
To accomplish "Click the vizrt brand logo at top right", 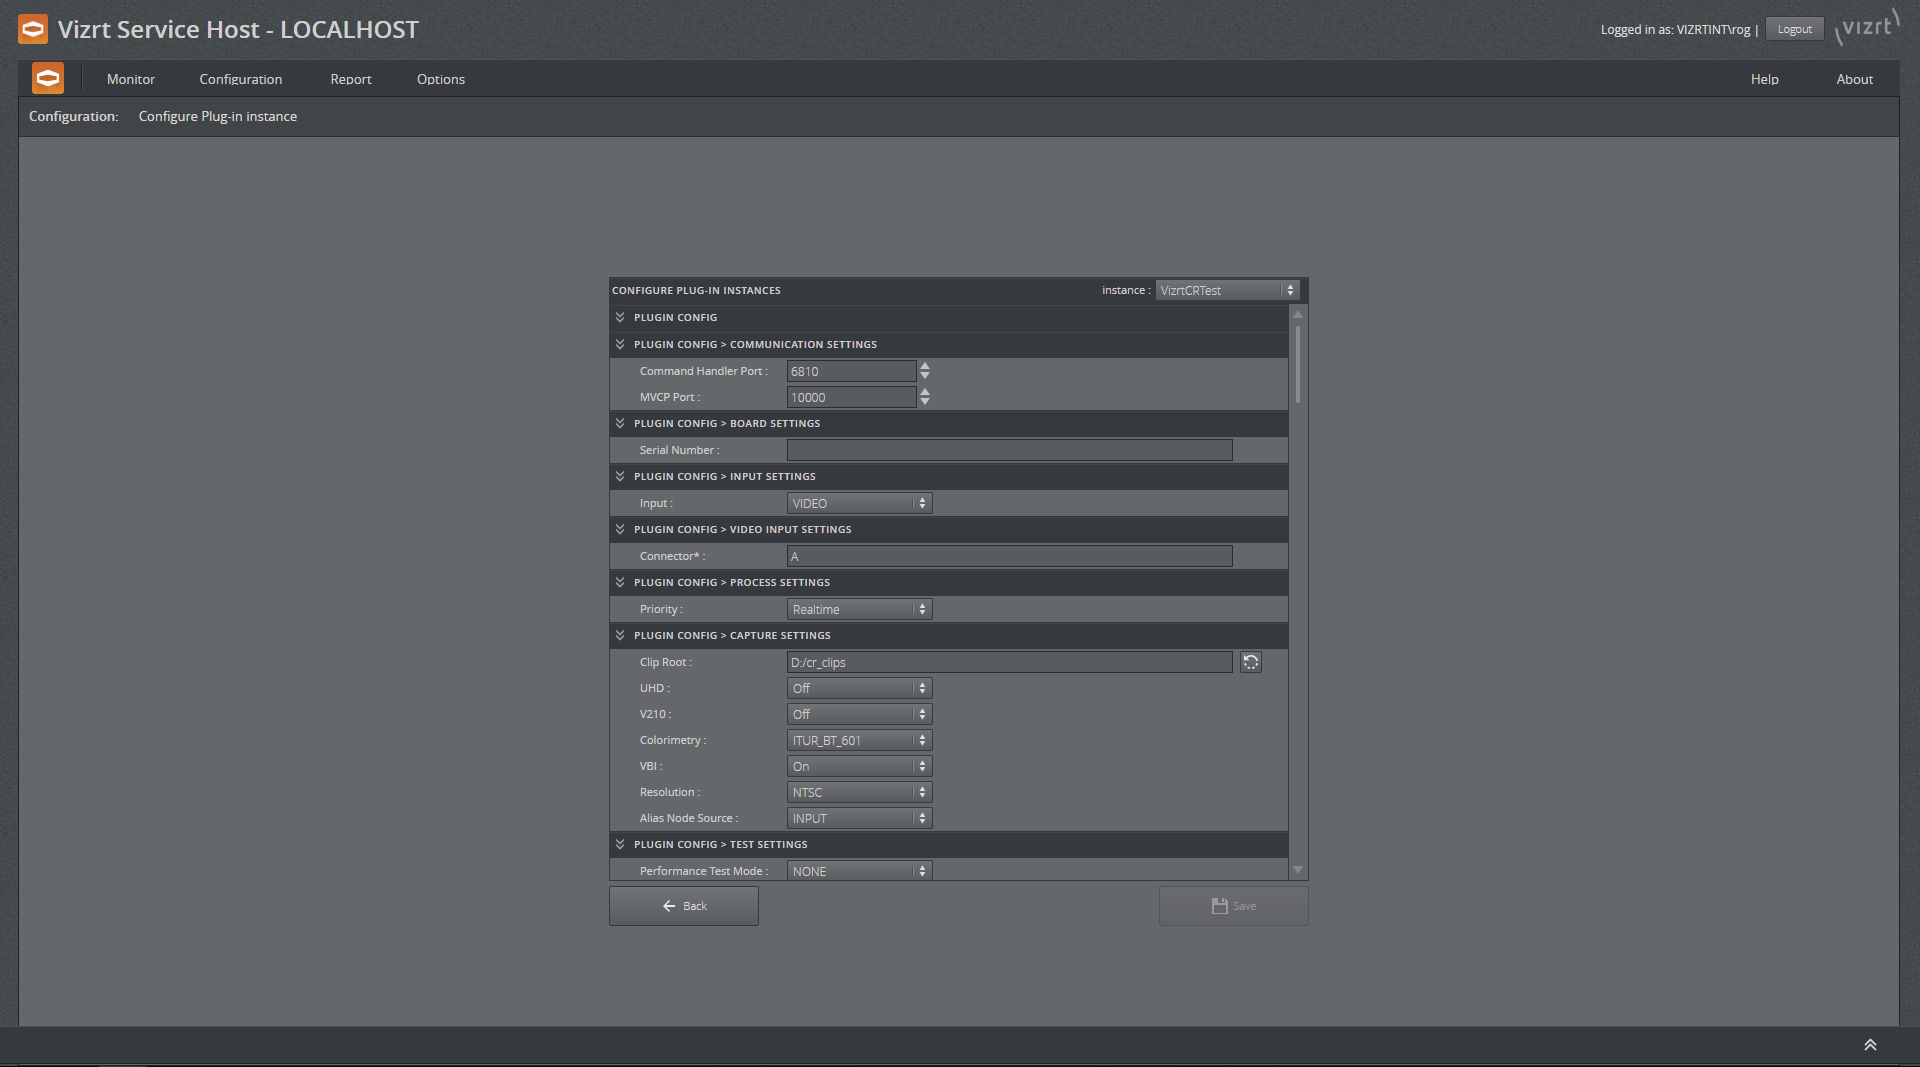I will [x=1867, y=27].
